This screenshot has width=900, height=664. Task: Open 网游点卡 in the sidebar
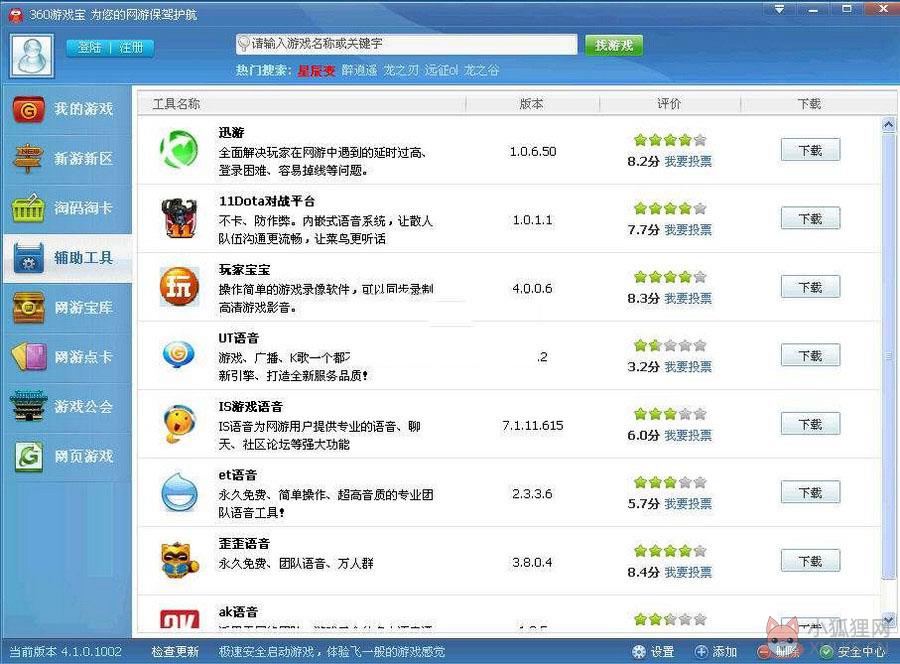67,357
